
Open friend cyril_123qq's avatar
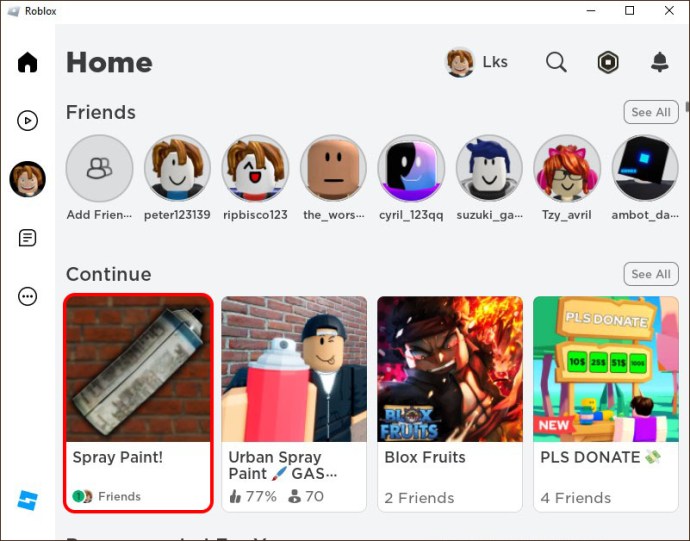pyautogui.click(x=411, y=168)
